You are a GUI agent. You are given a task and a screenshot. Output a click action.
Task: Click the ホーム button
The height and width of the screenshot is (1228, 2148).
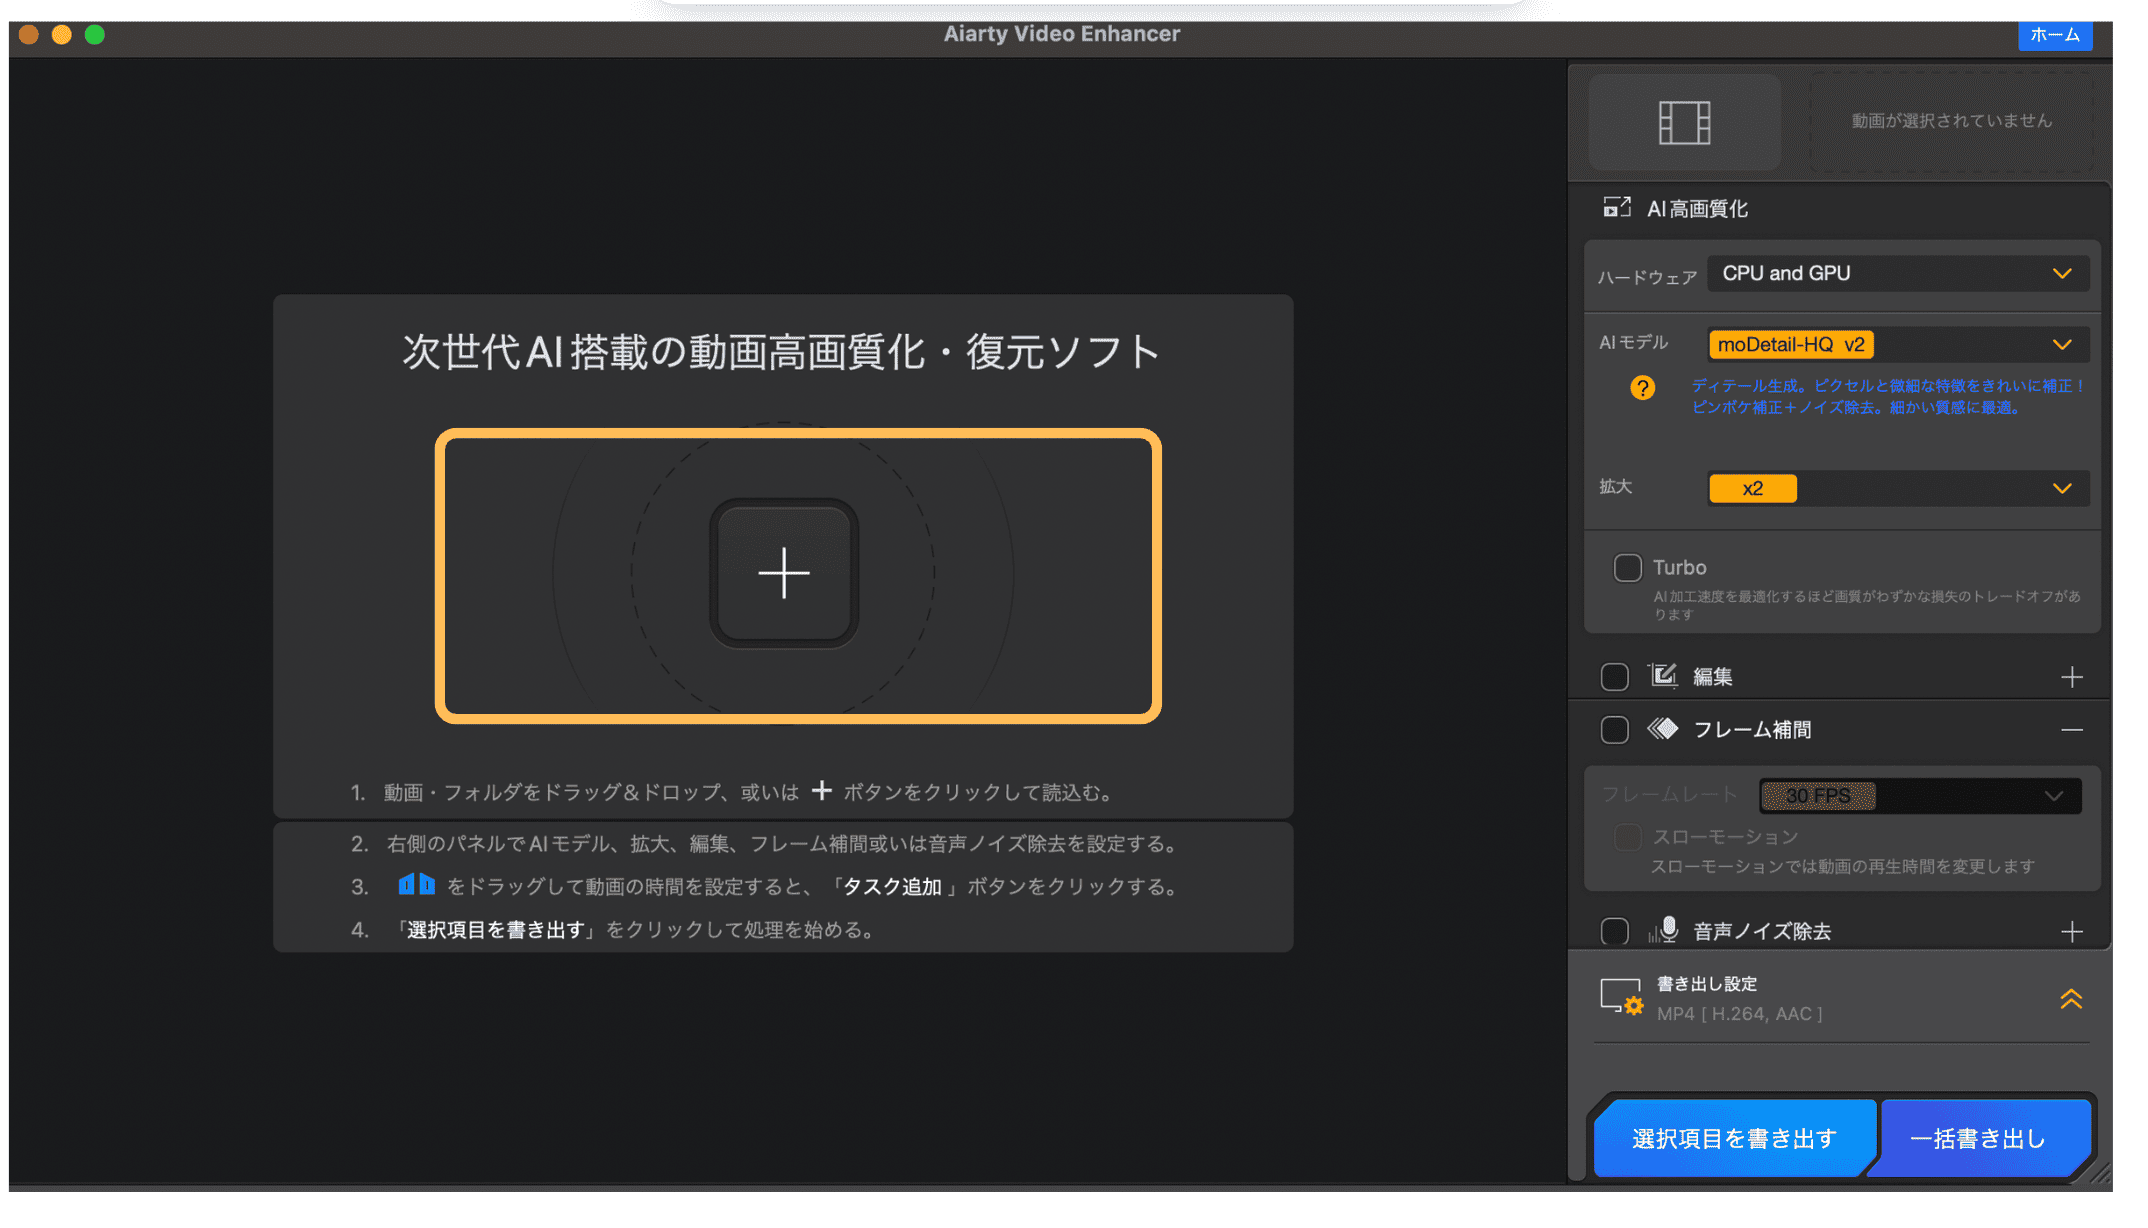(x=2054, y=34)
